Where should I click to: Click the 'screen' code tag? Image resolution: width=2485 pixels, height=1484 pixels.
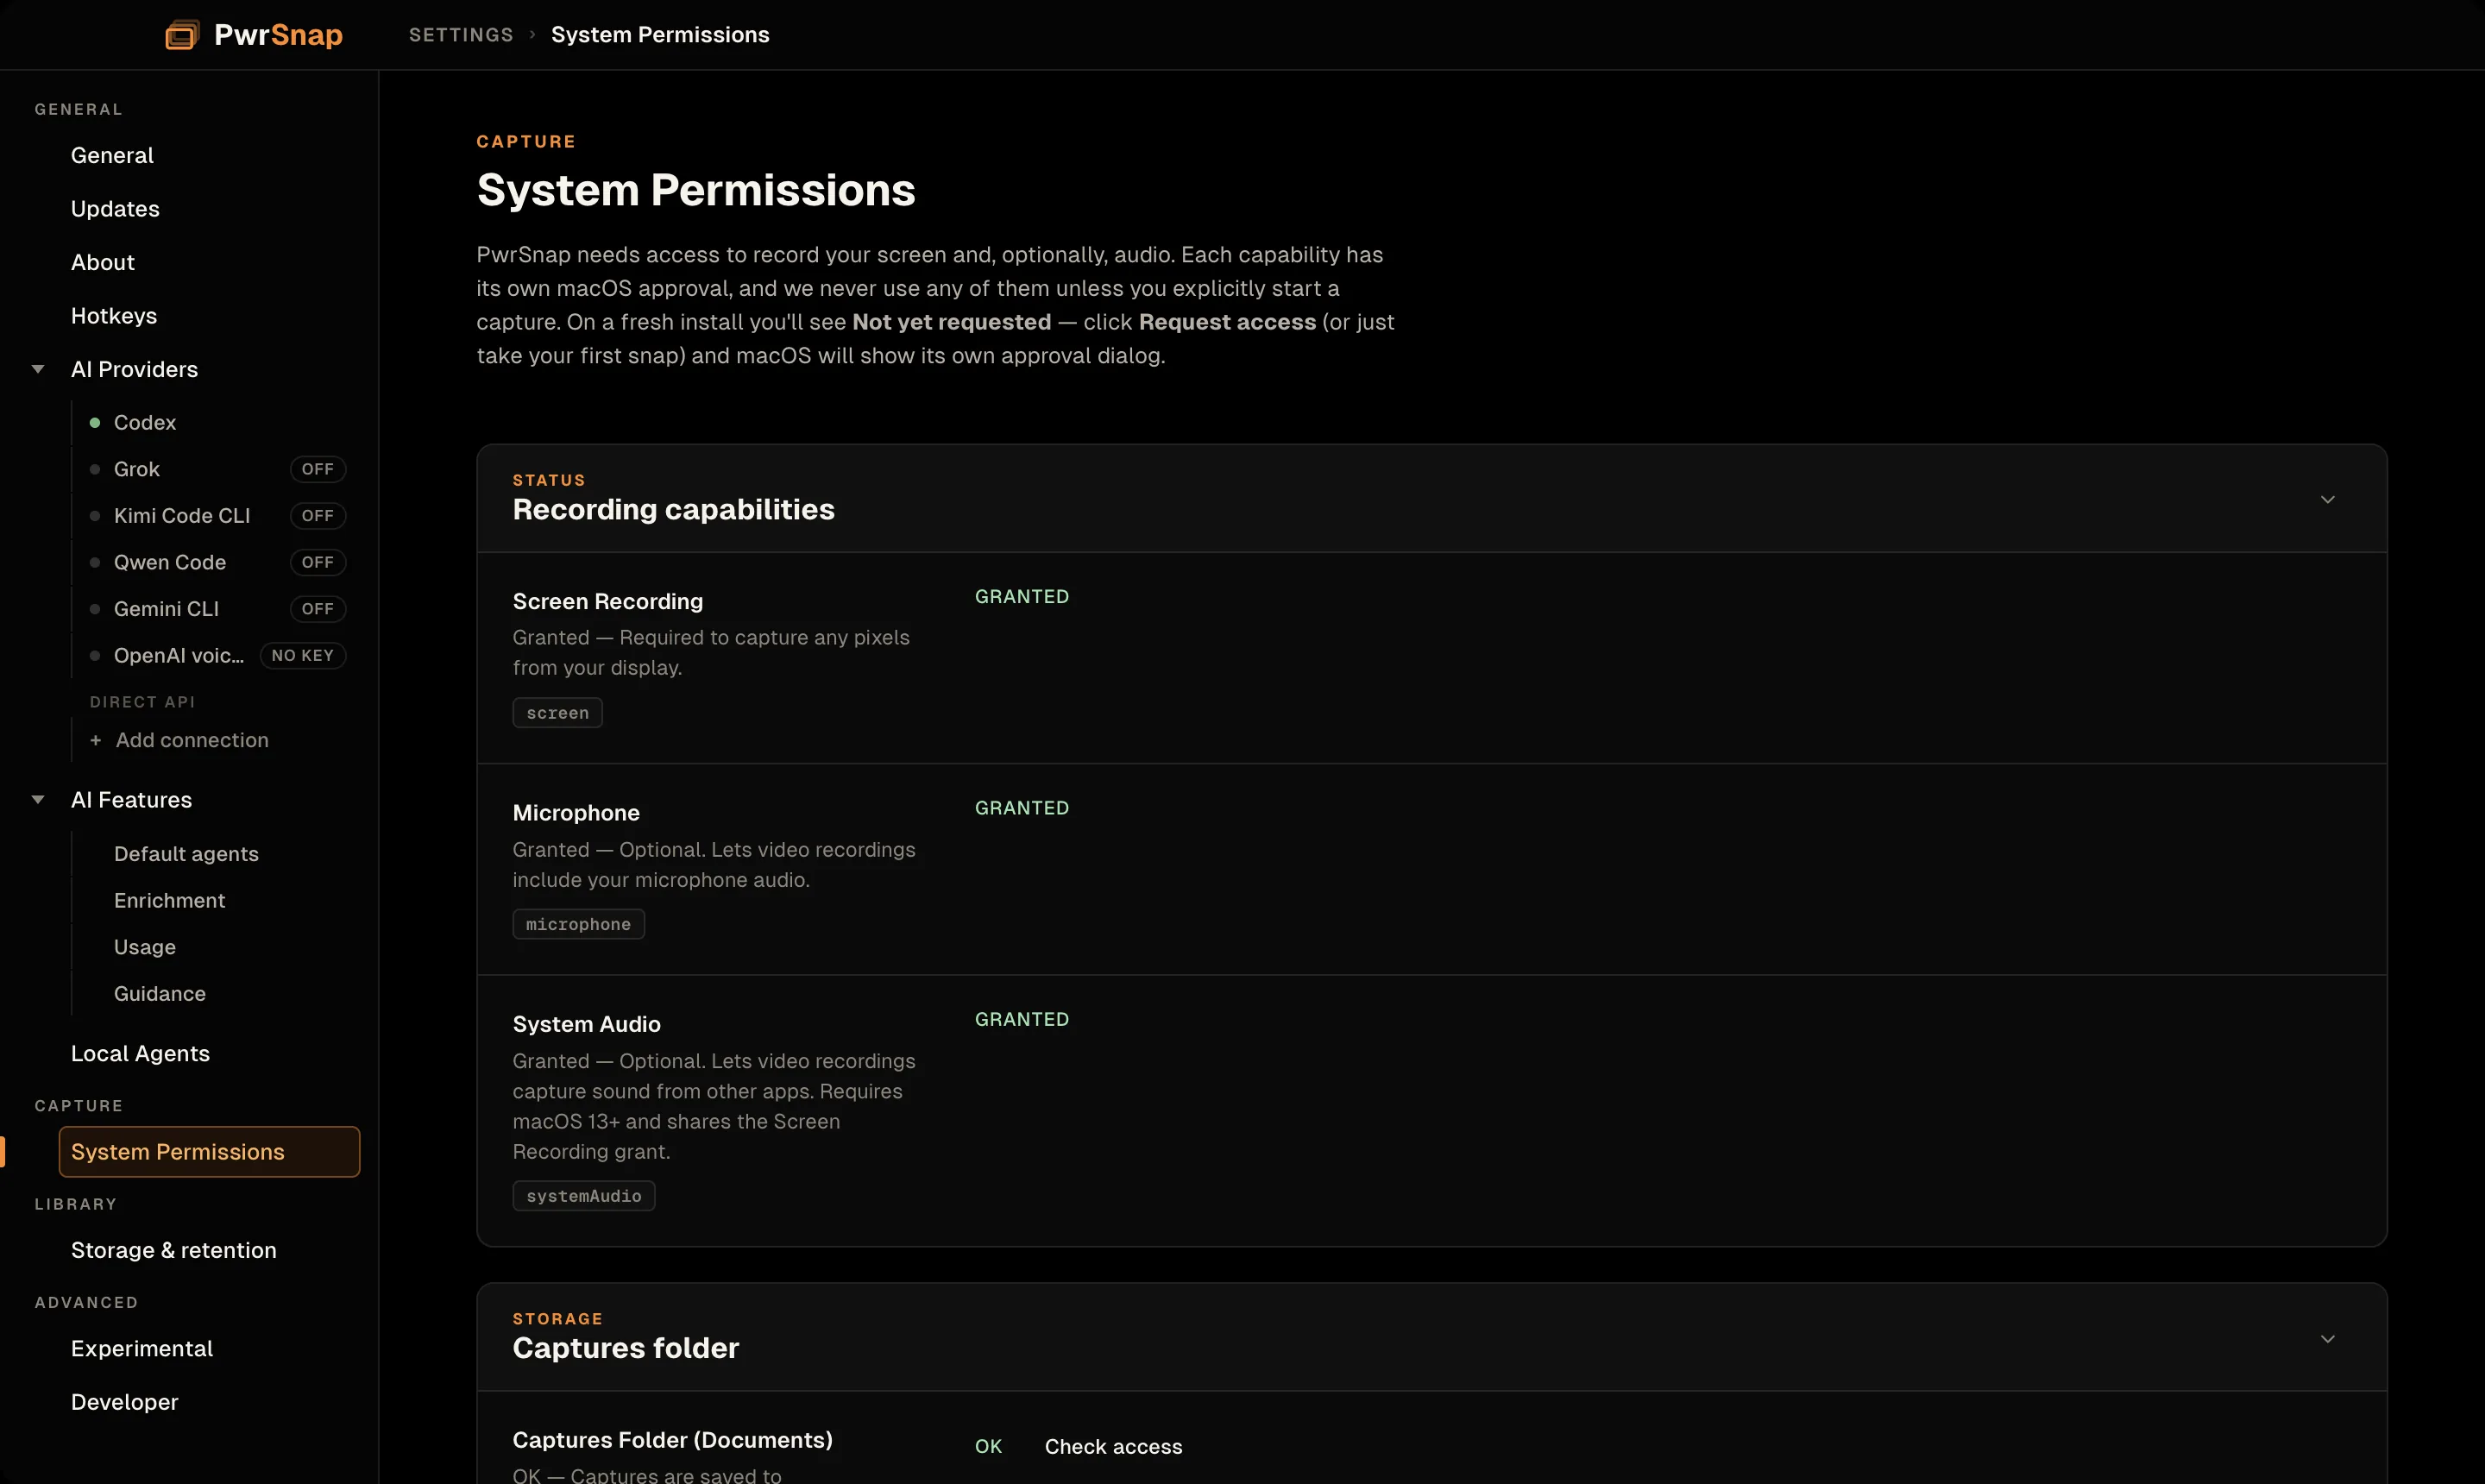tap(558, 713)
